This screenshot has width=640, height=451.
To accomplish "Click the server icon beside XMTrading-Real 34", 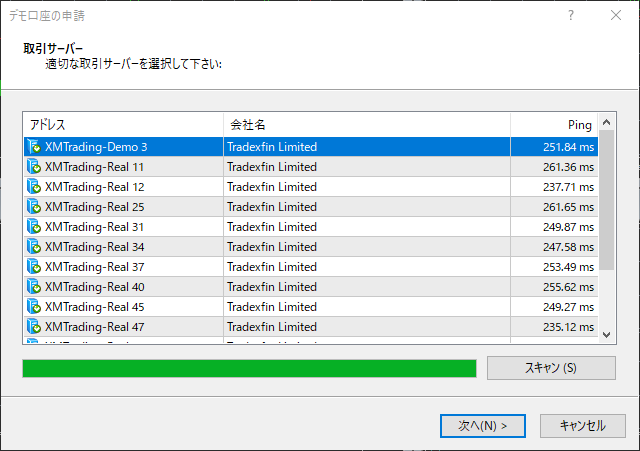I will pos(34,247).
